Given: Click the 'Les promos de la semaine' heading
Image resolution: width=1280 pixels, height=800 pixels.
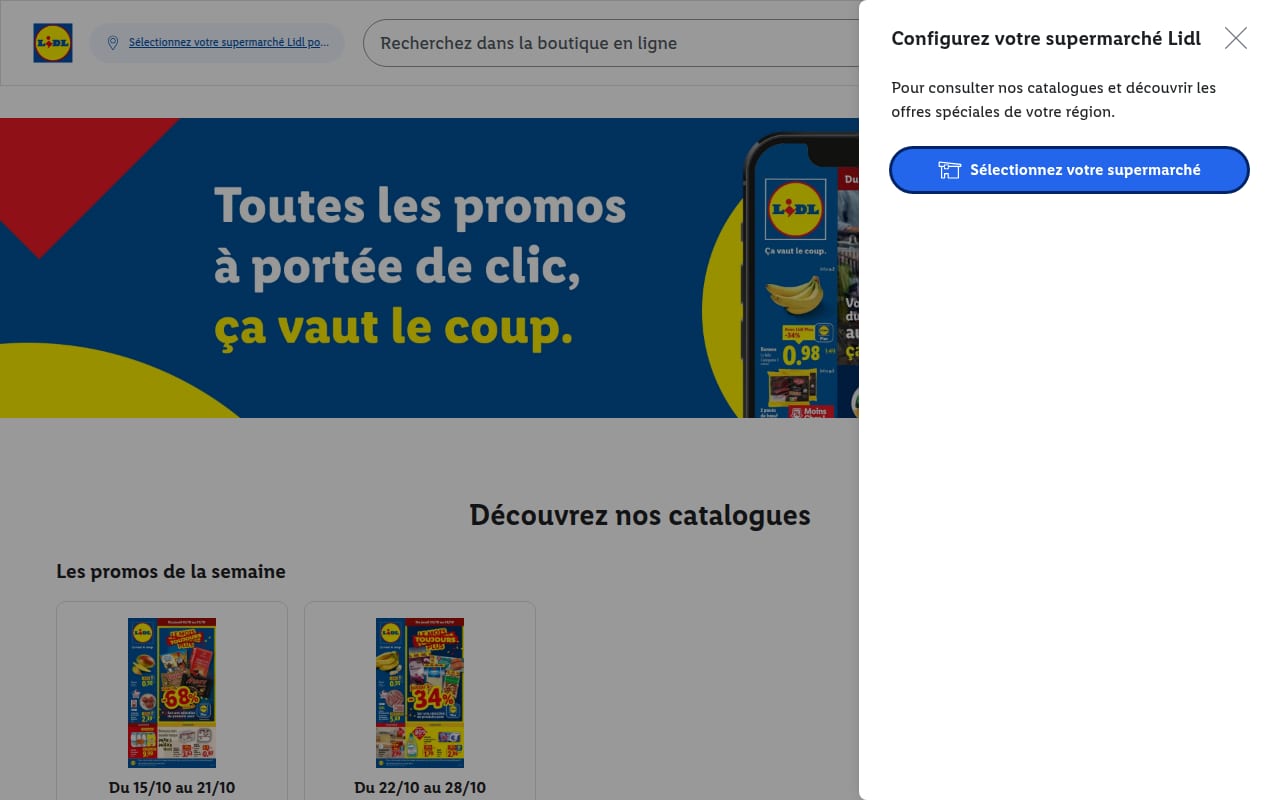Looking at the screenshot, I should [171, 572].
